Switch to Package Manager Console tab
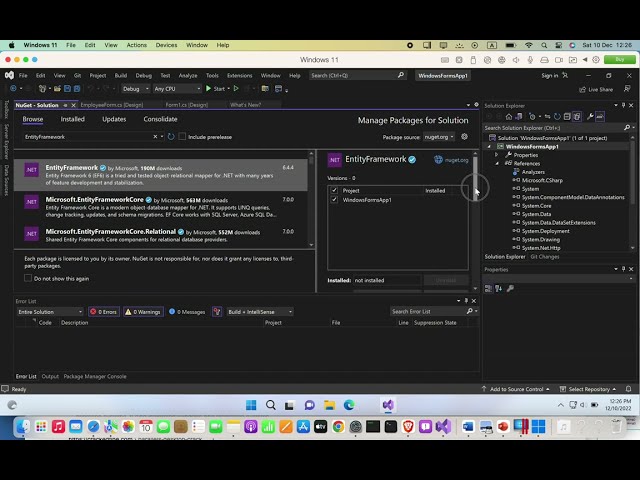The height and width of the screenshot is (480, 640). pos(95,376)
